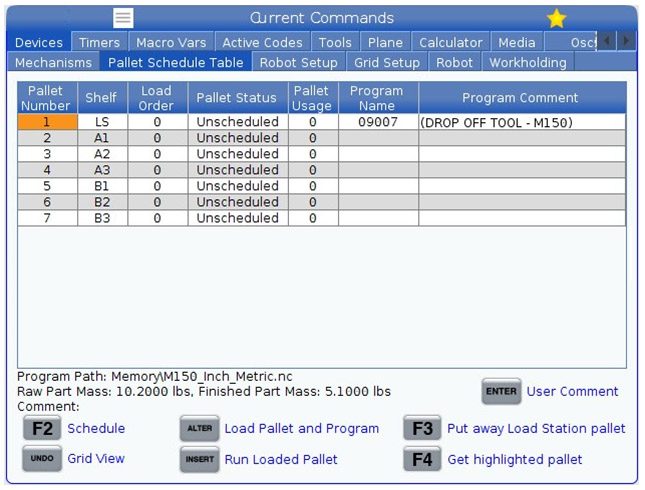This screenshot has width=645, height=490.
Task: Click the hamburger menu icon in title bar
Action: tap(123, 18)
